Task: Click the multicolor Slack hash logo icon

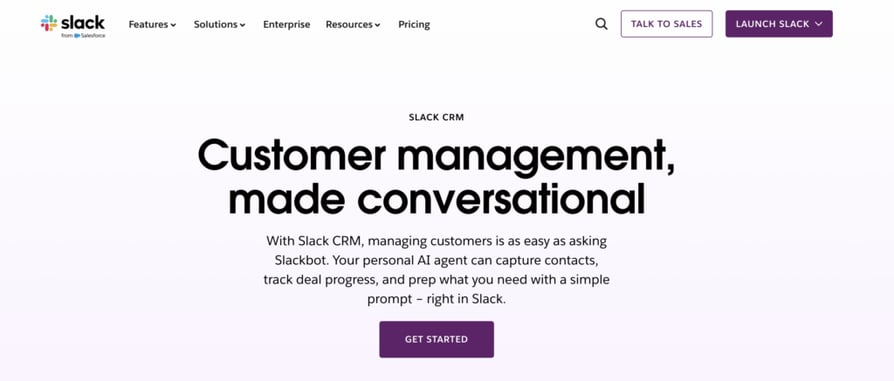Action: click(49, 23)
